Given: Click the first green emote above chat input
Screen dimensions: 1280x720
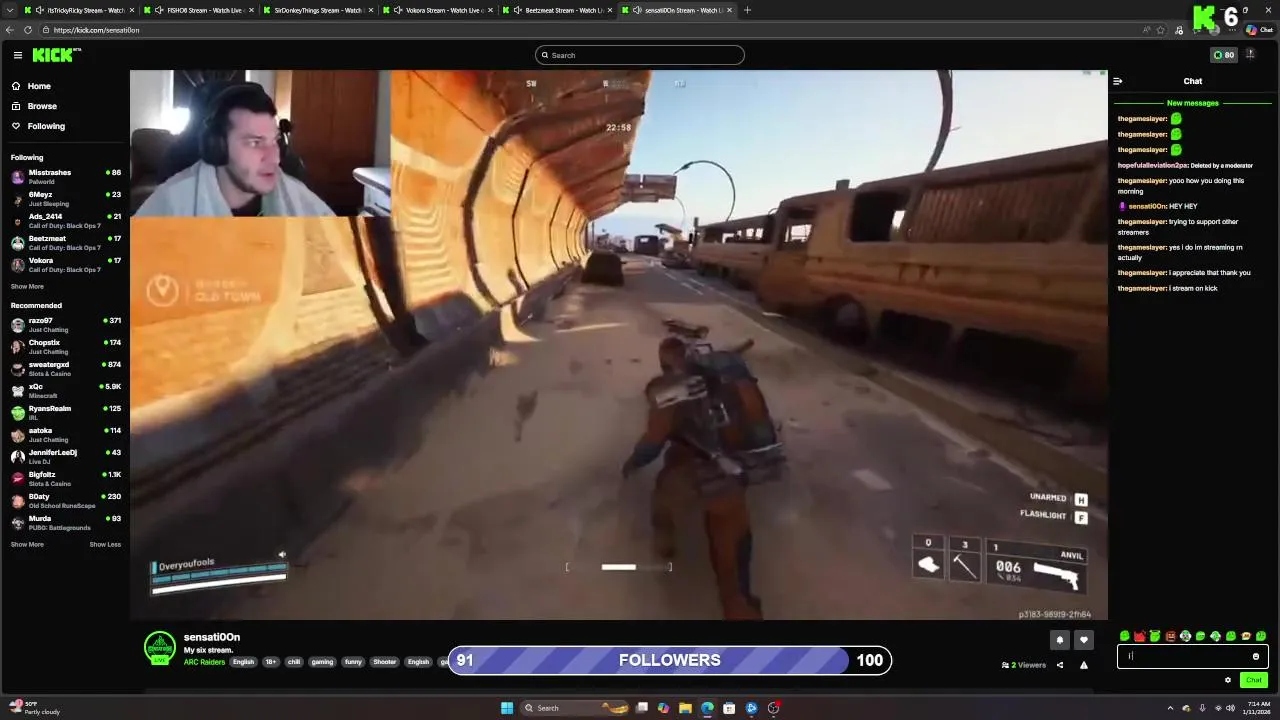Looking at the screenshot, I should coord(1125,636).
